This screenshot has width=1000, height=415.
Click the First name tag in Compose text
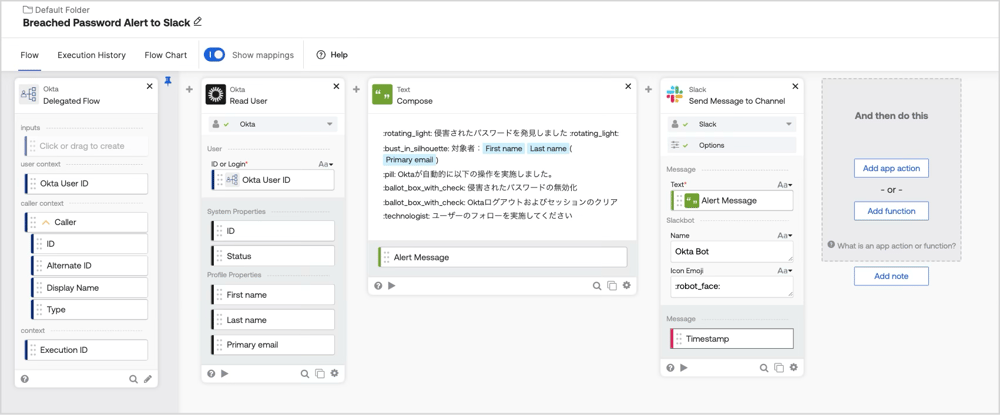point(503,149)
